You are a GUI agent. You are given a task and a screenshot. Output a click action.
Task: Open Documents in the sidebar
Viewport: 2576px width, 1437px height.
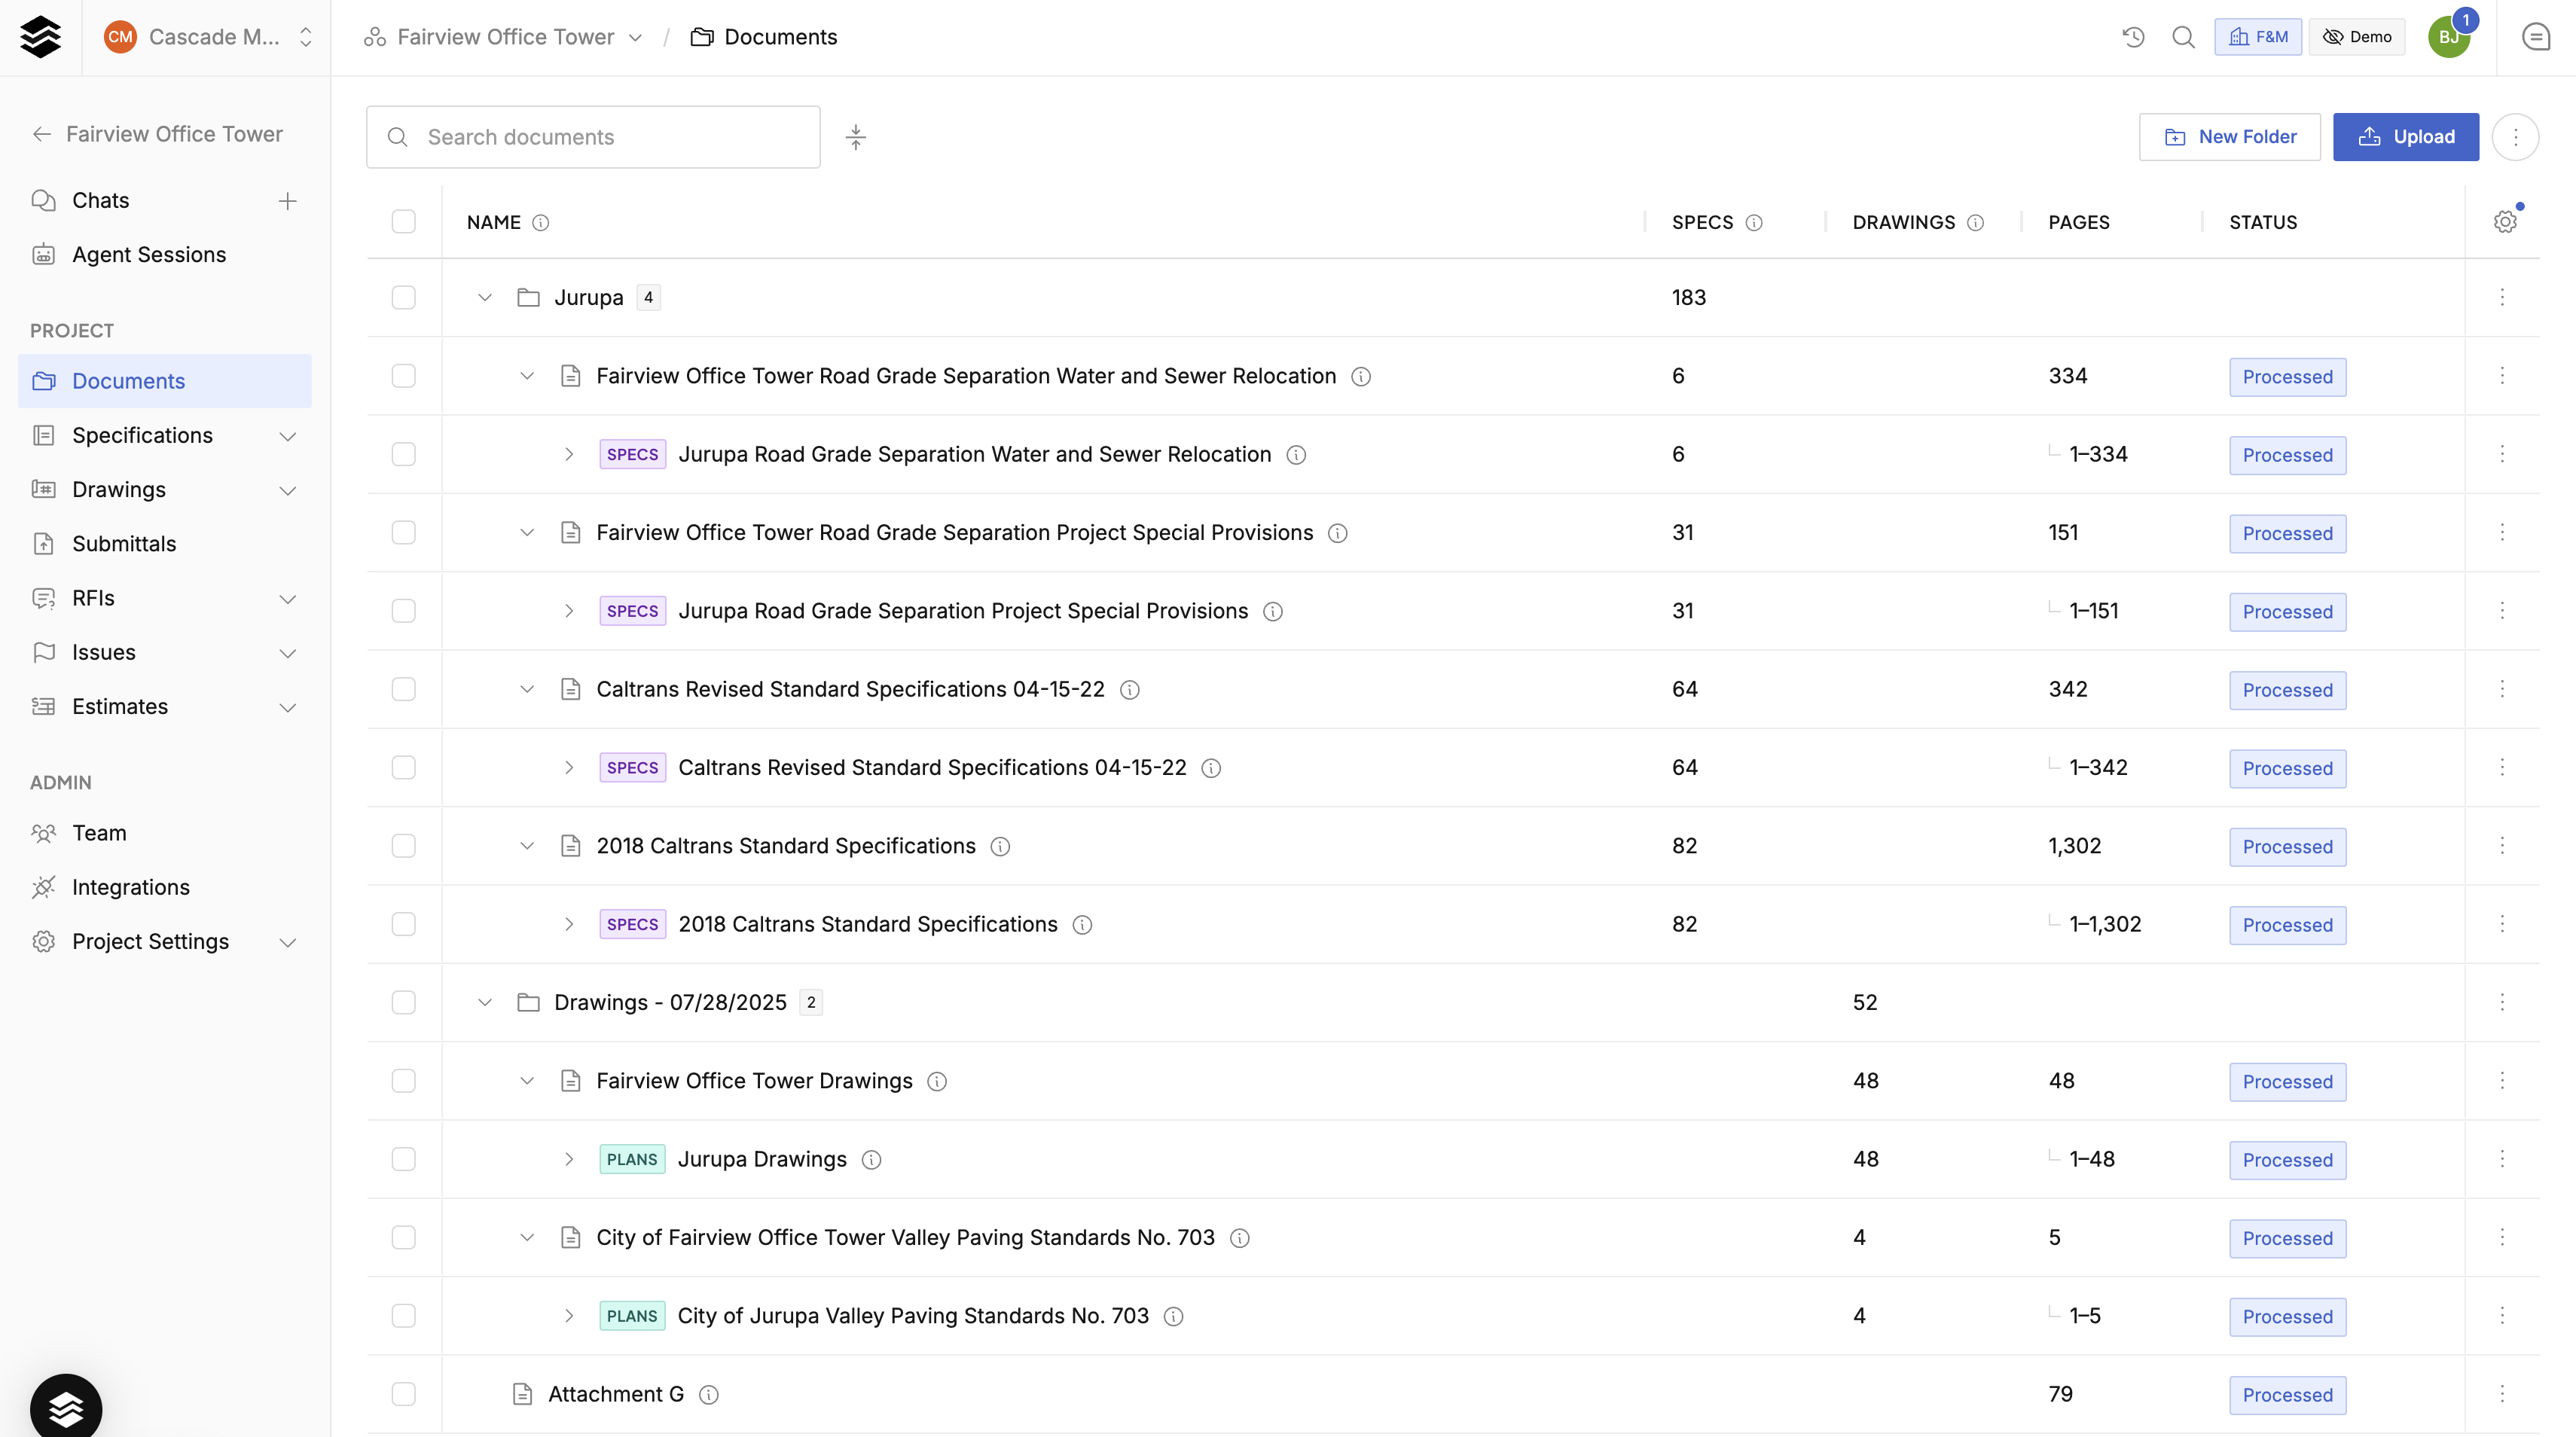pos(165,381)
